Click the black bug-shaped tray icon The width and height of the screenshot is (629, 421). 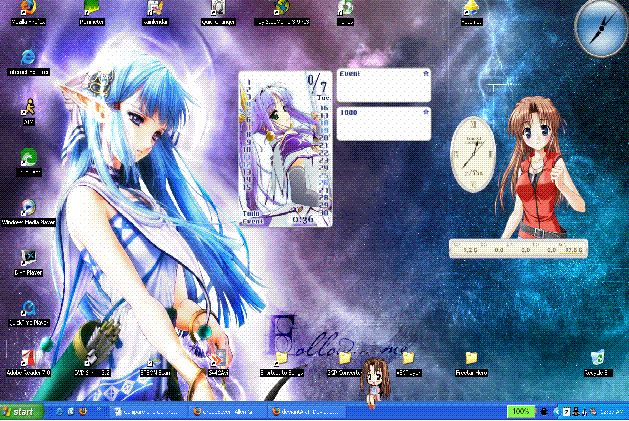point(544,412)
